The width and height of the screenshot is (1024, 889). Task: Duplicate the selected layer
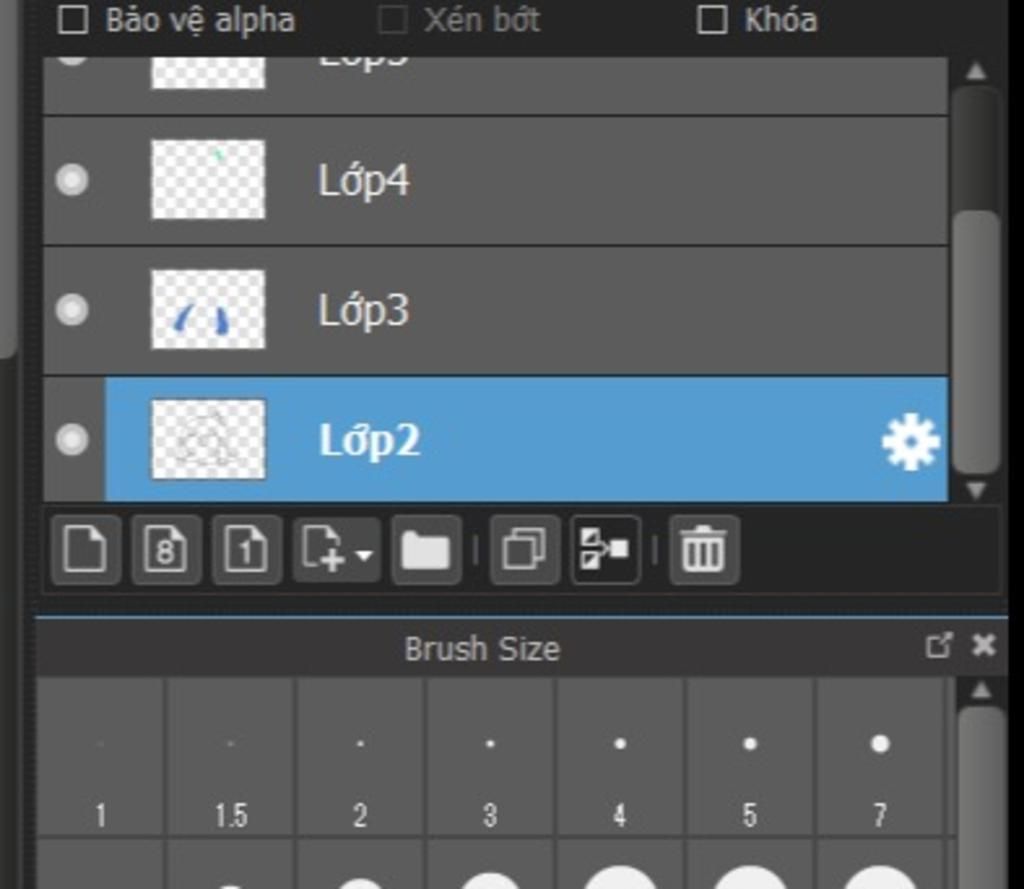(524, 549)
